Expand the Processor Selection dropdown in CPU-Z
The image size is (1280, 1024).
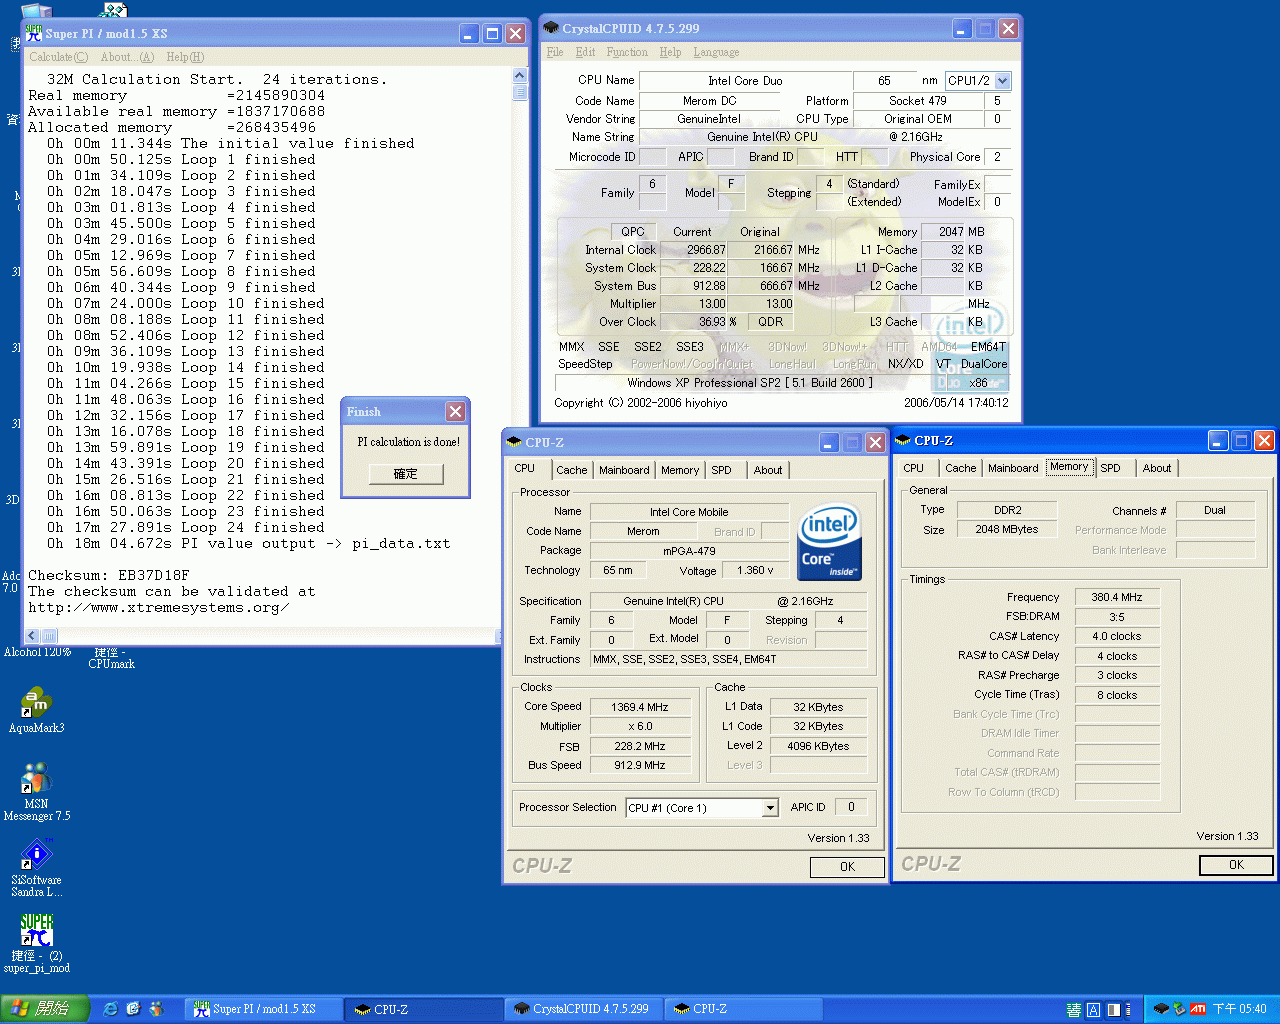pyautogui.click(x=770, y=808)
